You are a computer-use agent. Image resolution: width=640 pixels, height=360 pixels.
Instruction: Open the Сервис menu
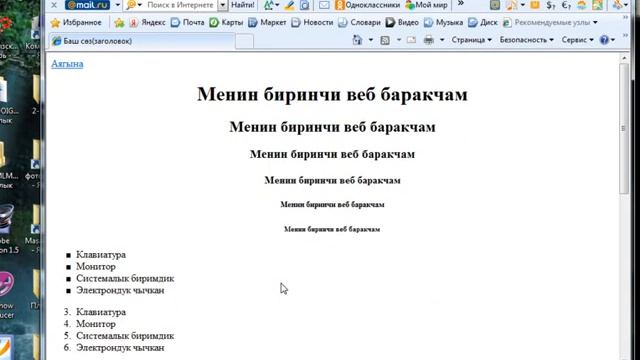[578, 40]
